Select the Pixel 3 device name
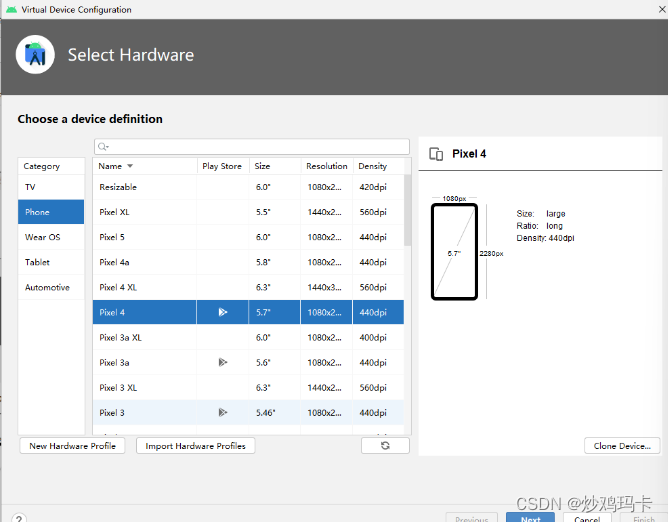Viewport: 668px width, 522px height. click(x=112, y=413)
